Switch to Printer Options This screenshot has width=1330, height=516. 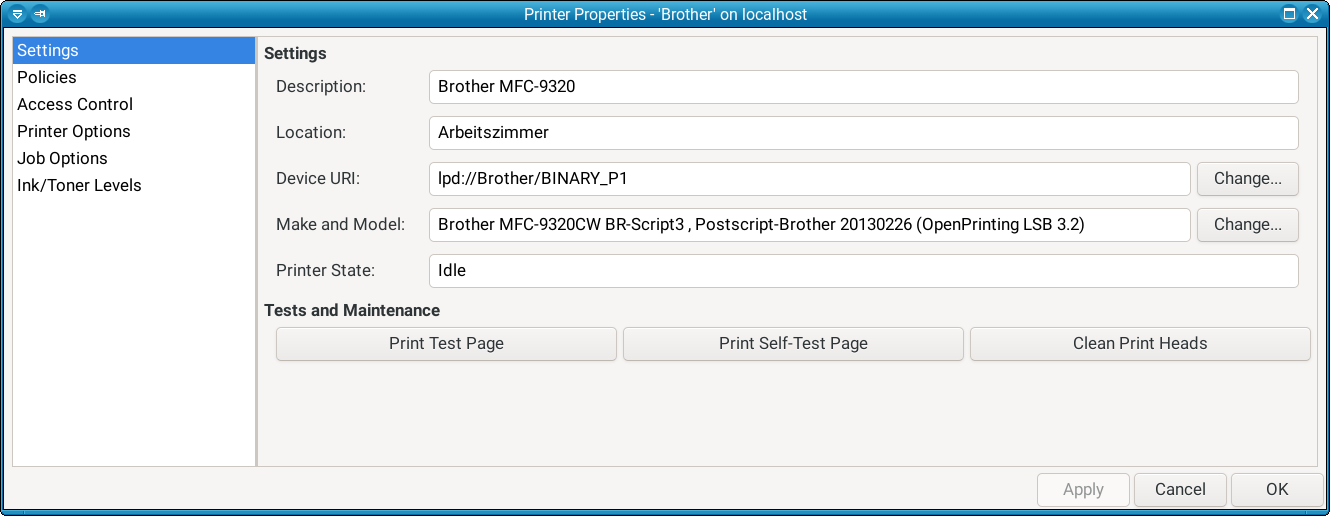pyautogui.click(x=74, y=131)
